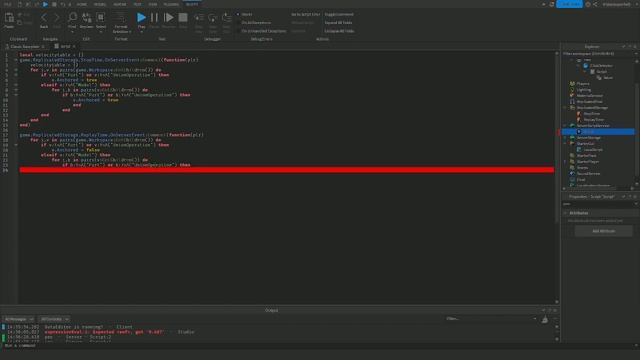Collapse ReplicatedStorage tree node
This screenshot has height=360, width=640.
tap(565, 108)
